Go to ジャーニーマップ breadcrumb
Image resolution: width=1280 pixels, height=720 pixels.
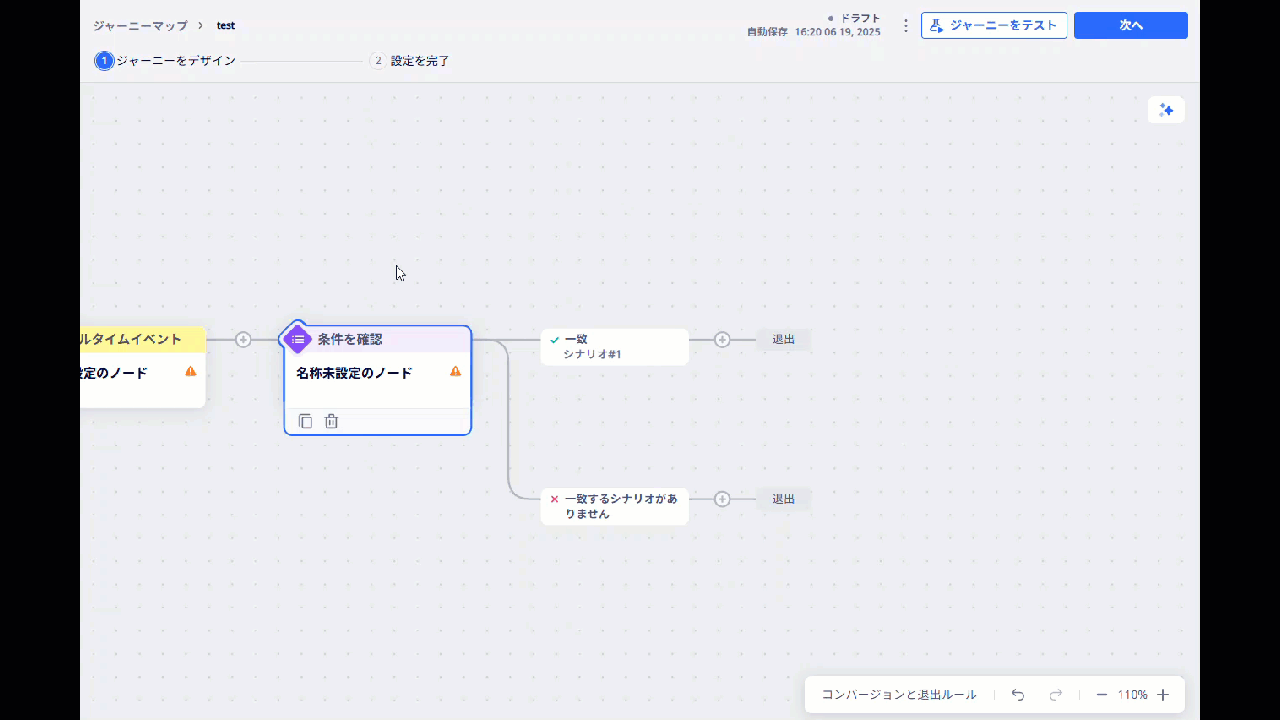pos(140,26)
